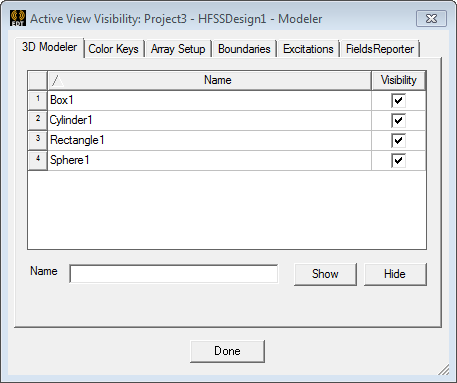This screenshot has height=383, width=457.
Task: Select row header number 2
Action: click(x=38, y=120)
